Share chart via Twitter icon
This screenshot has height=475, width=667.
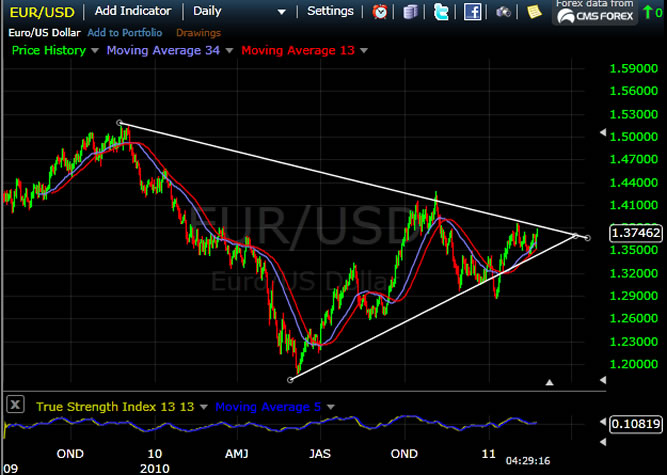(x=441, y=12)
